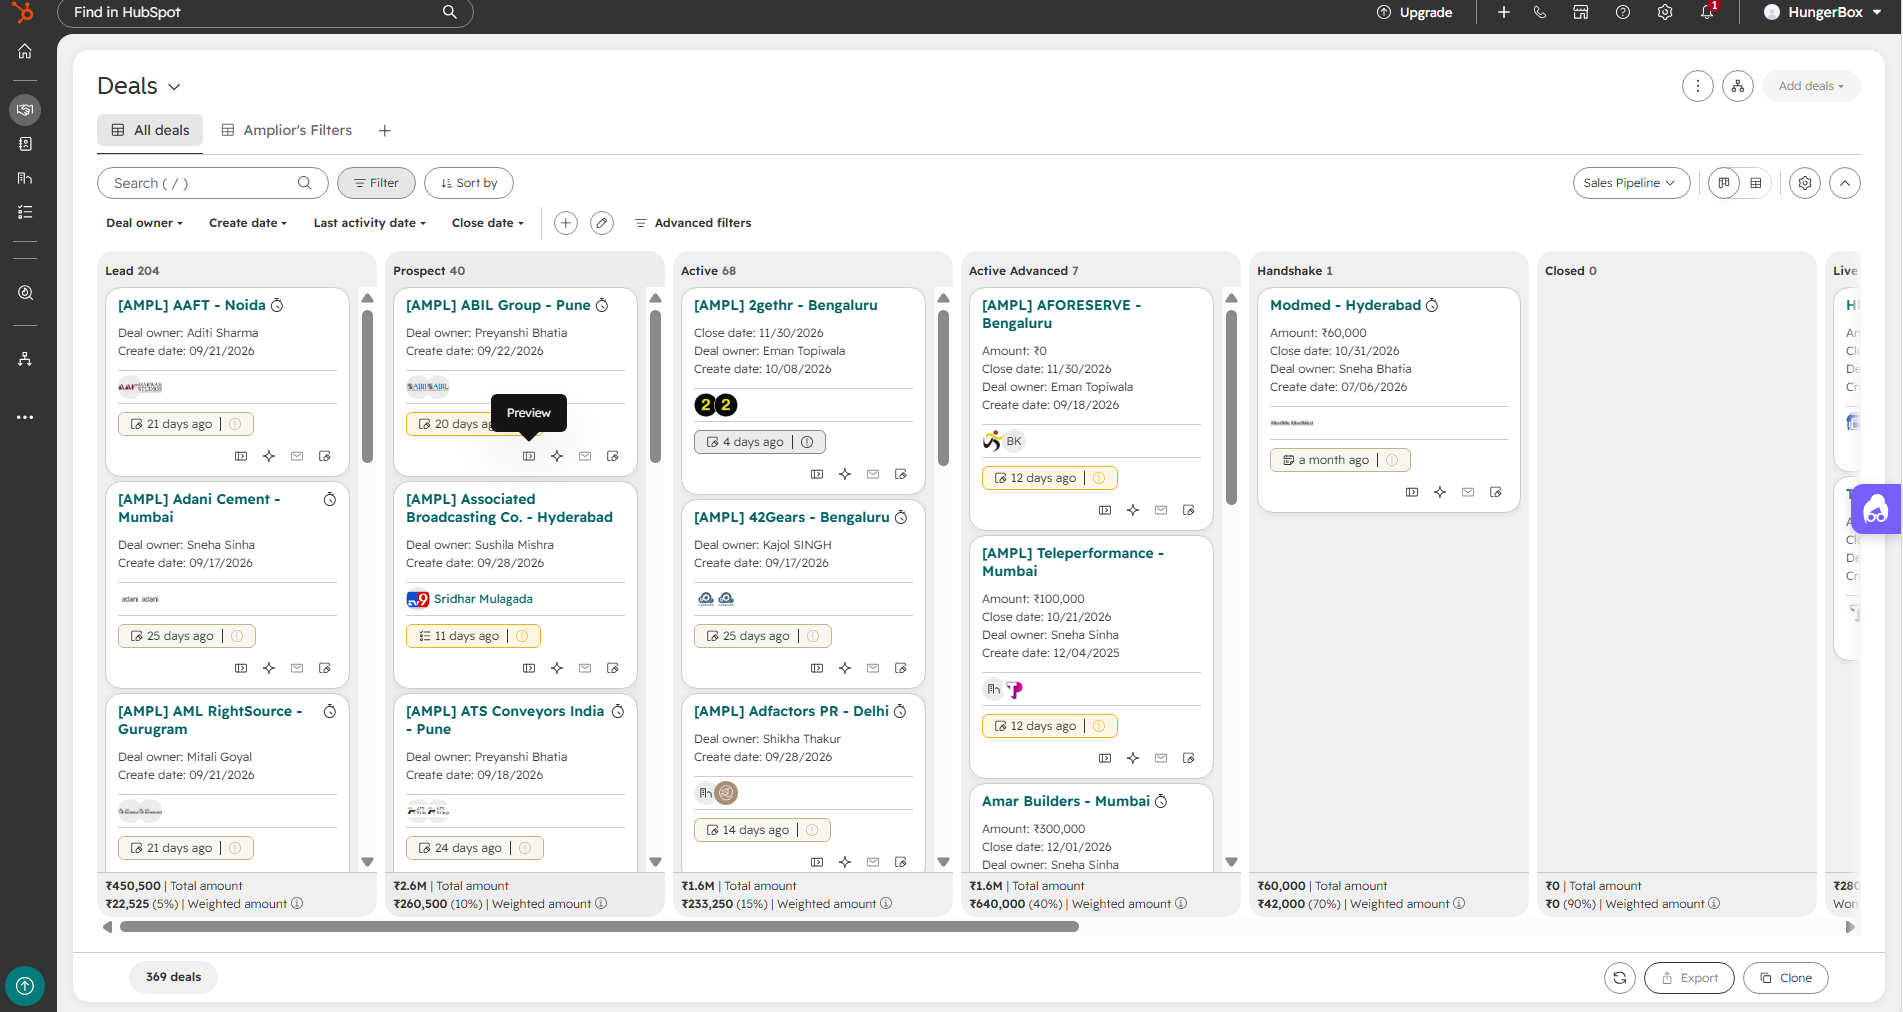Add a quick filter with the plus circle
Image resolution: width=1903 pixels, height=1012 pixels.
coord(566,223)
